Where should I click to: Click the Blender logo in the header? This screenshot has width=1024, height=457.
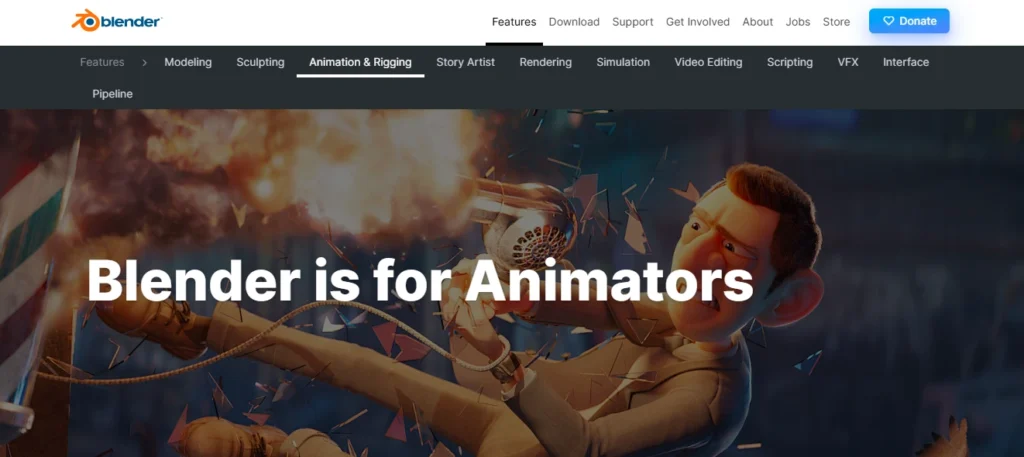[117, 21]
